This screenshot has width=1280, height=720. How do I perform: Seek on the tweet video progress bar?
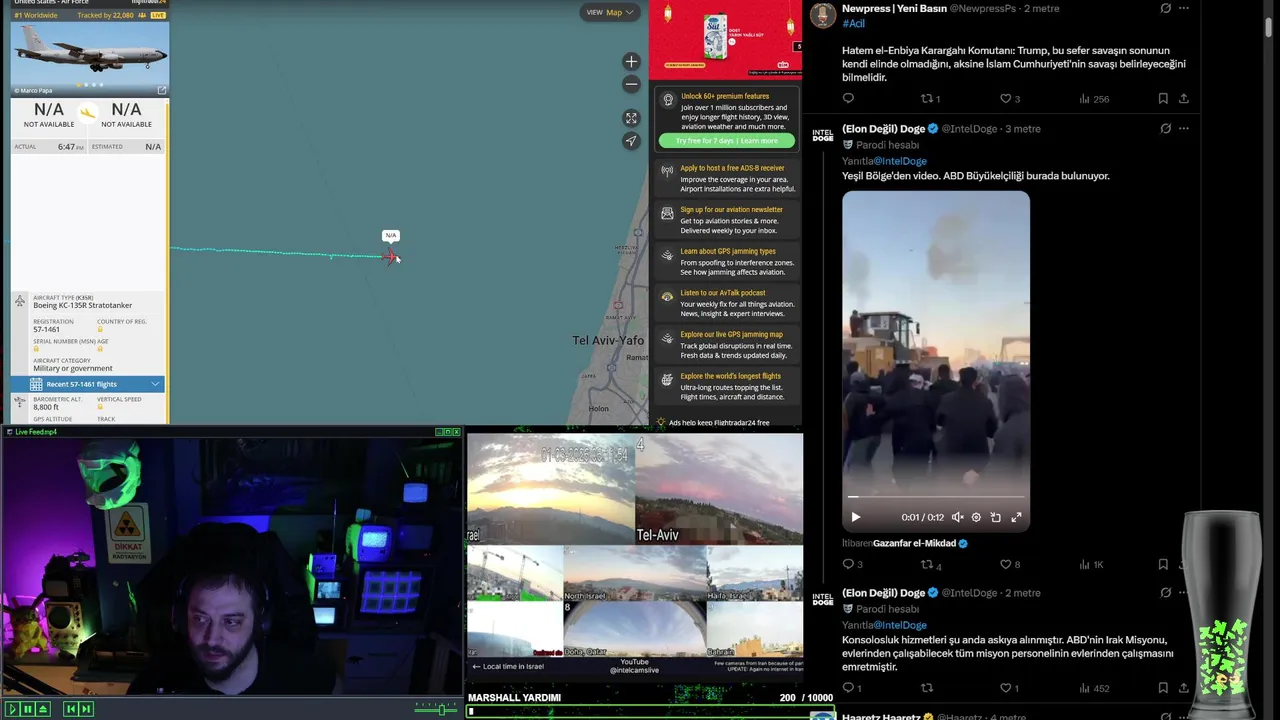point(936,496)
